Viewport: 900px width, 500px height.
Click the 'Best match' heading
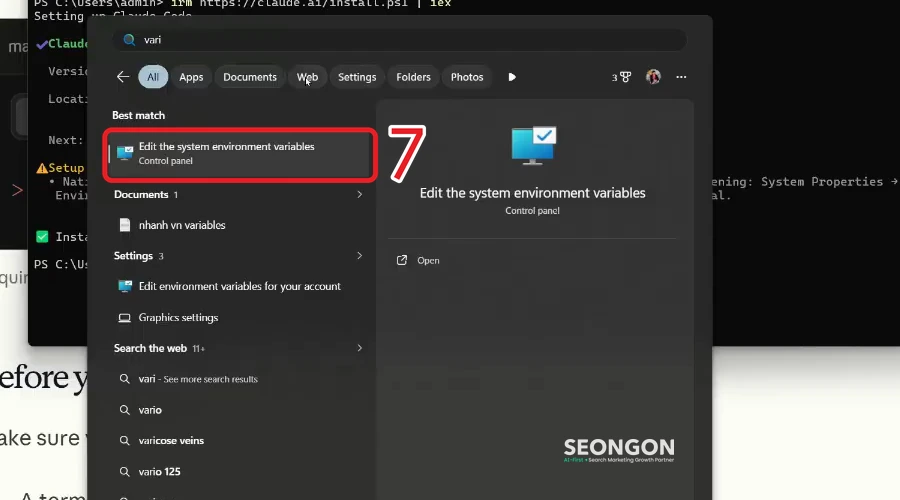tap(138, 115)
